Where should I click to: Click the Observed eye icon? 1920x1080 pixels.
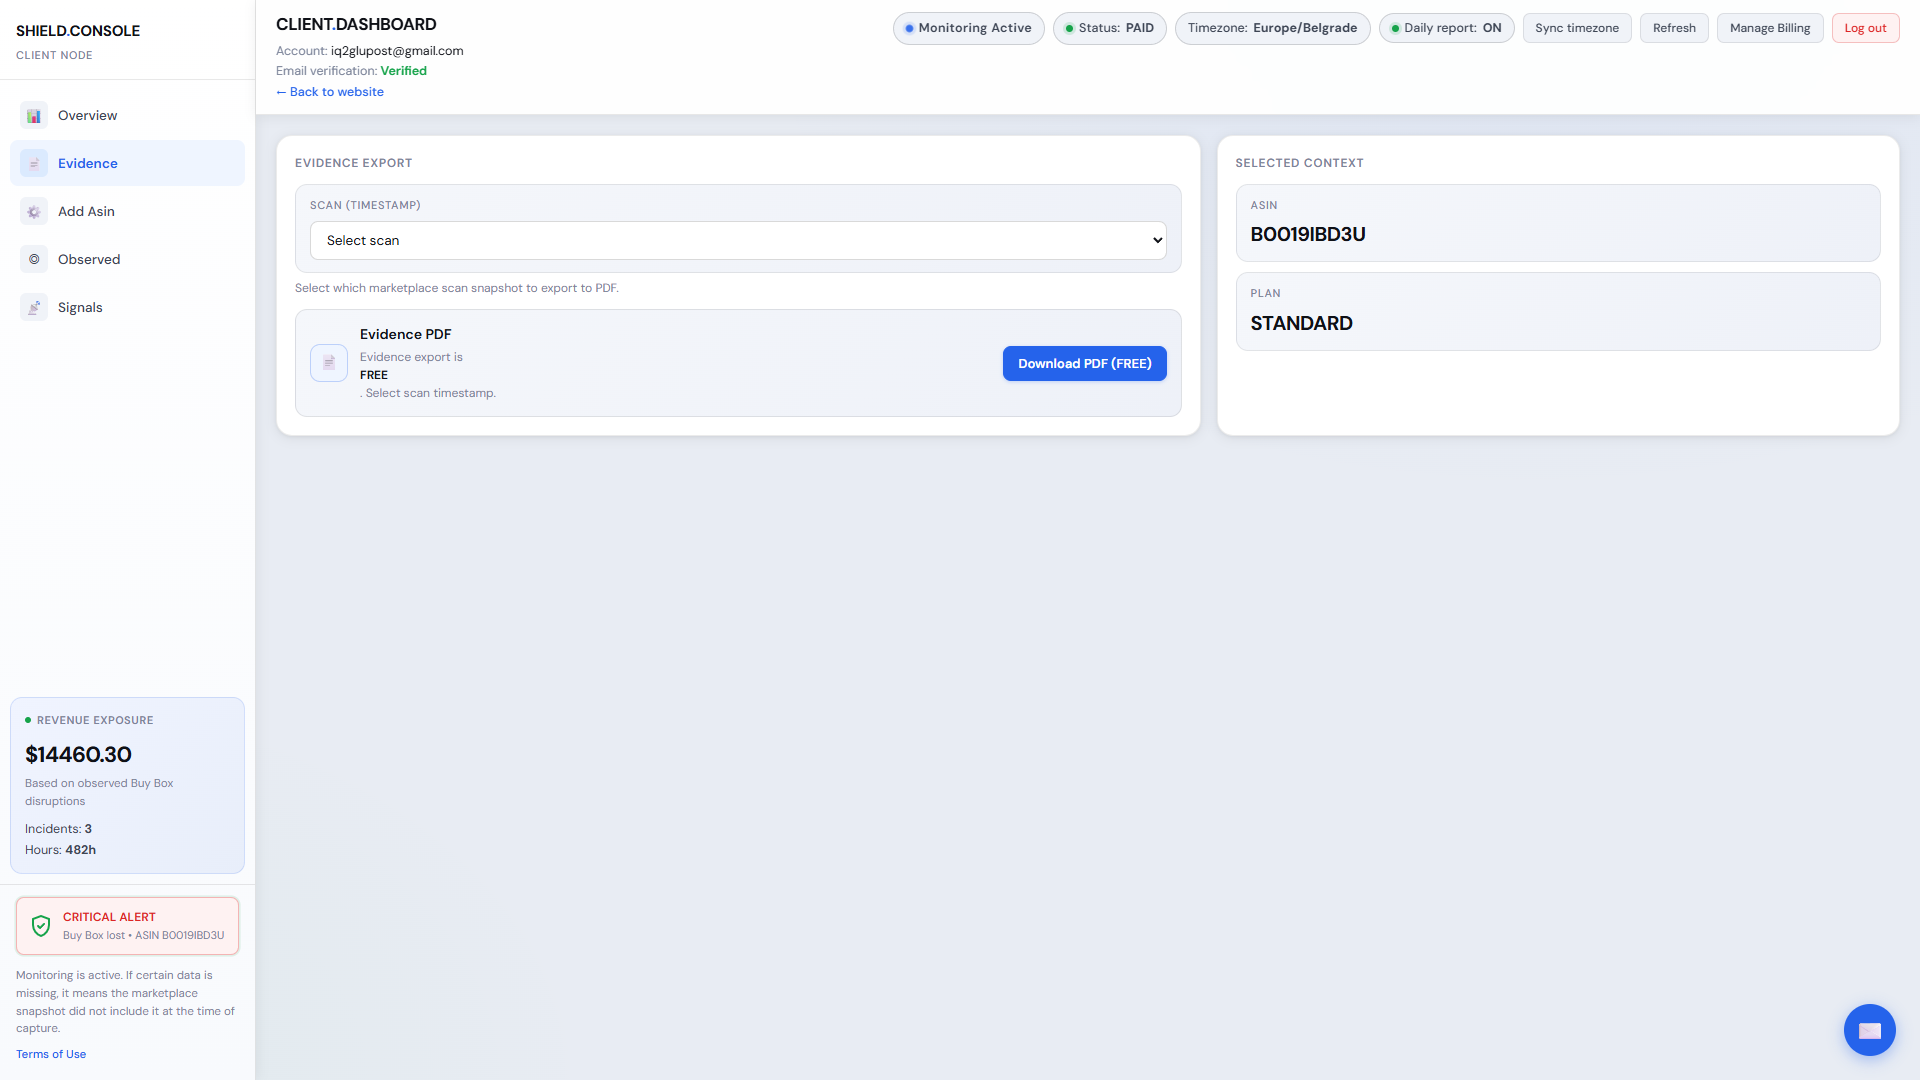tap(34, 260)
